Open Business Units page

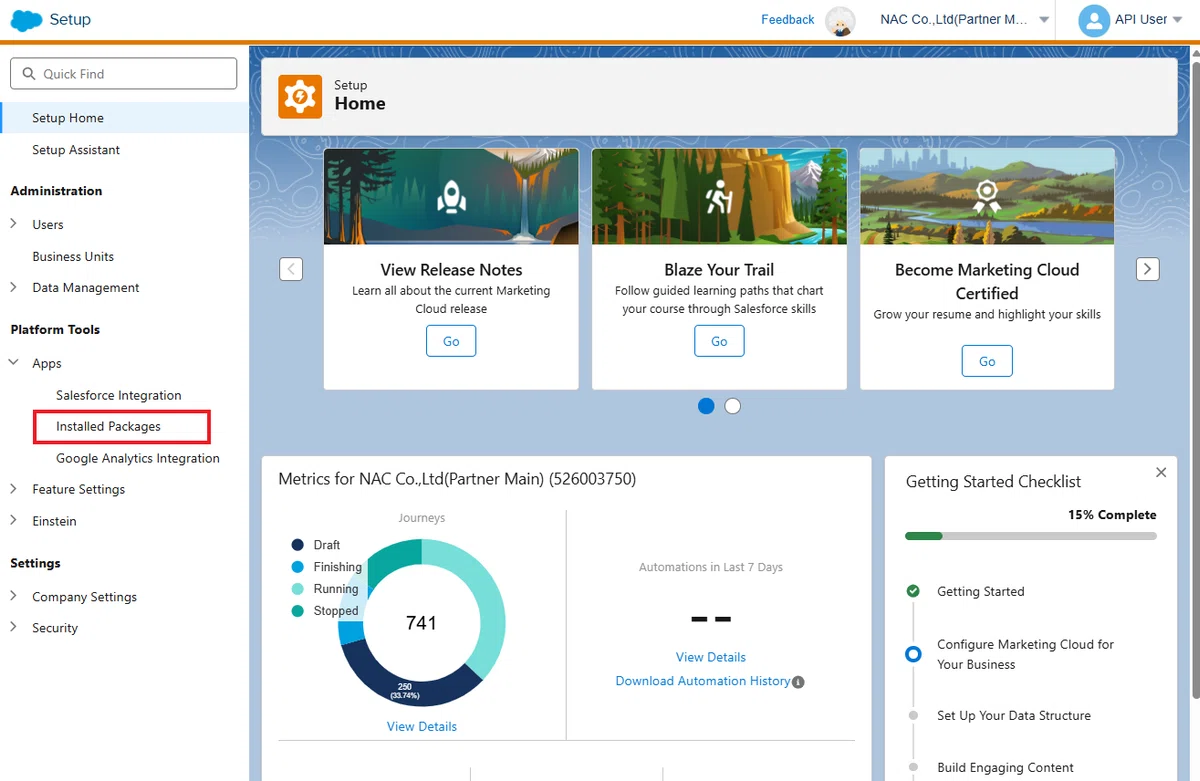pos(73,256)
